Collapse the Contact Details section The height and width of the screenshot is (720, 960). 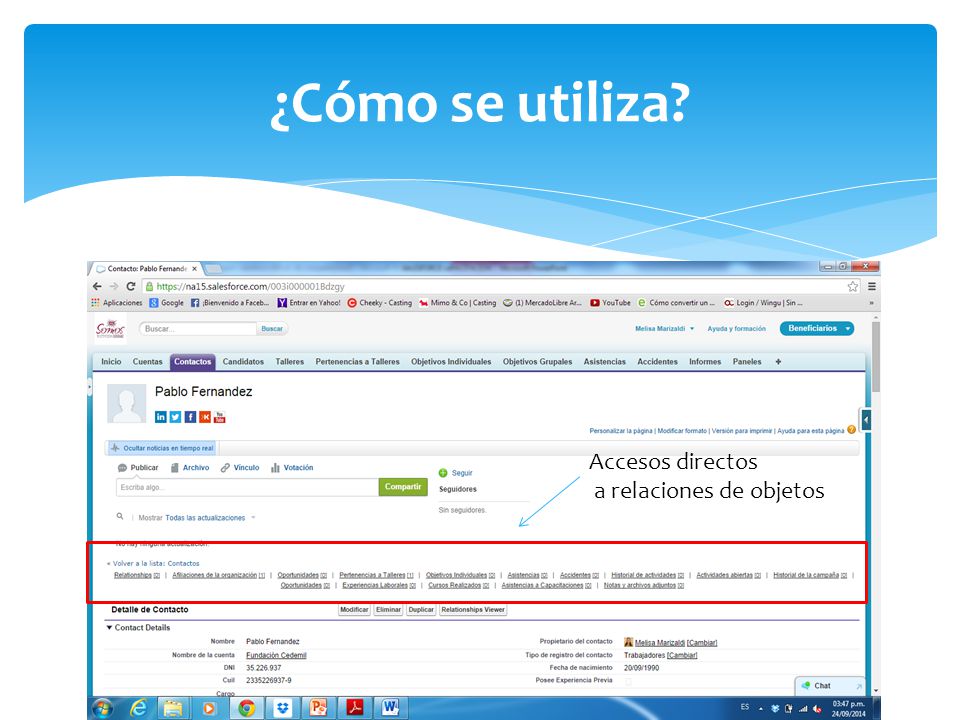click(x=110, y=628)
